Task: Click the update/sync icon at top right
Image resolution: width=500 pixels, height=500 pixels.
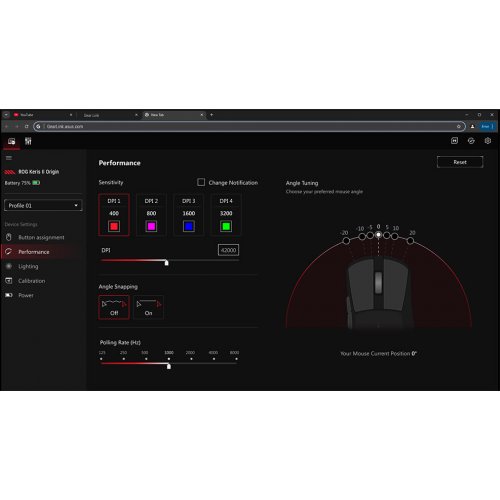Action: 471,141
